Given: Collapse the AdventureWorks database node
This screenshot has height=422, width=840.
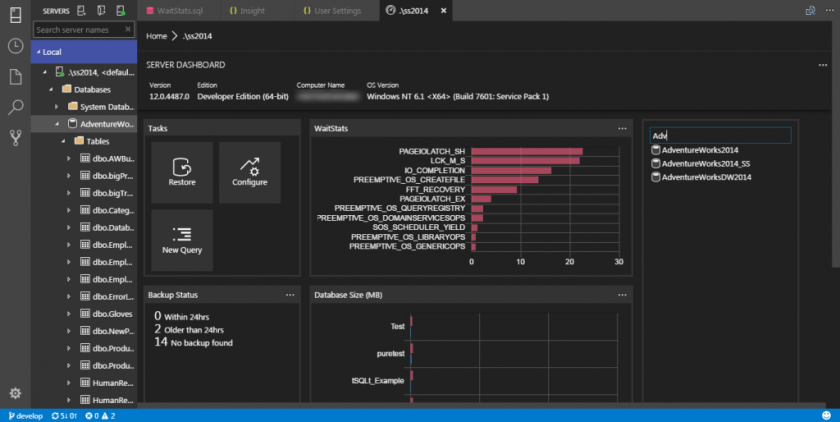Looking at the screenshot, I should click(57, 124).
